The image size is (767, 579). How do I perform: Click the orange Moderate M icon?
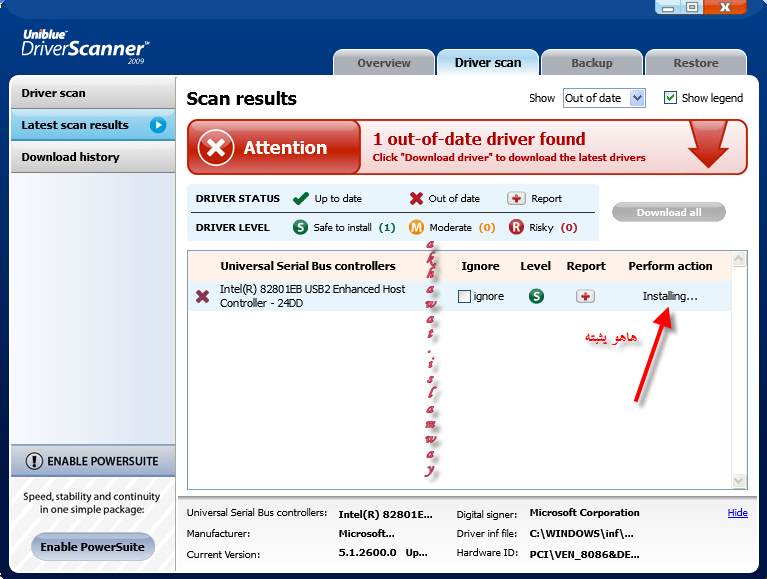[x=416, y=227]
